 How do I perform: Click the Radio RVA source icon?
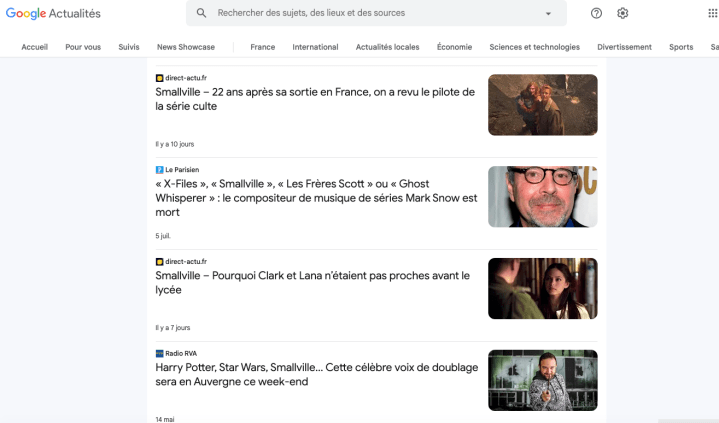159,353
